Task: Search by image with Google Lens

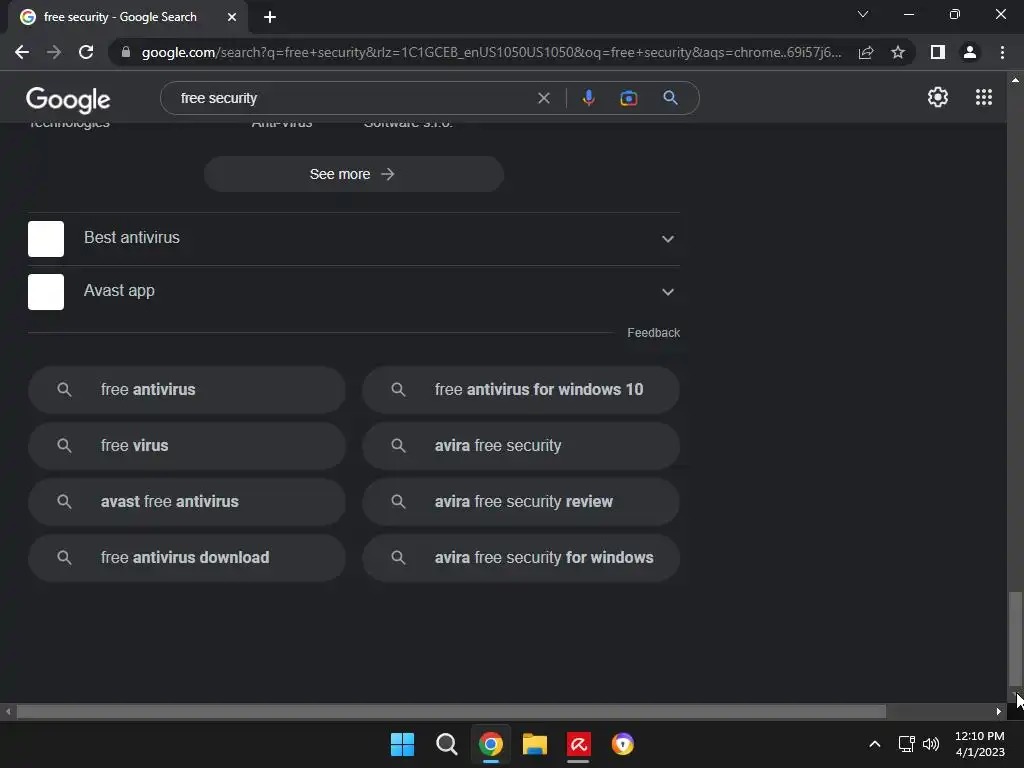Action: click(629, 98)
